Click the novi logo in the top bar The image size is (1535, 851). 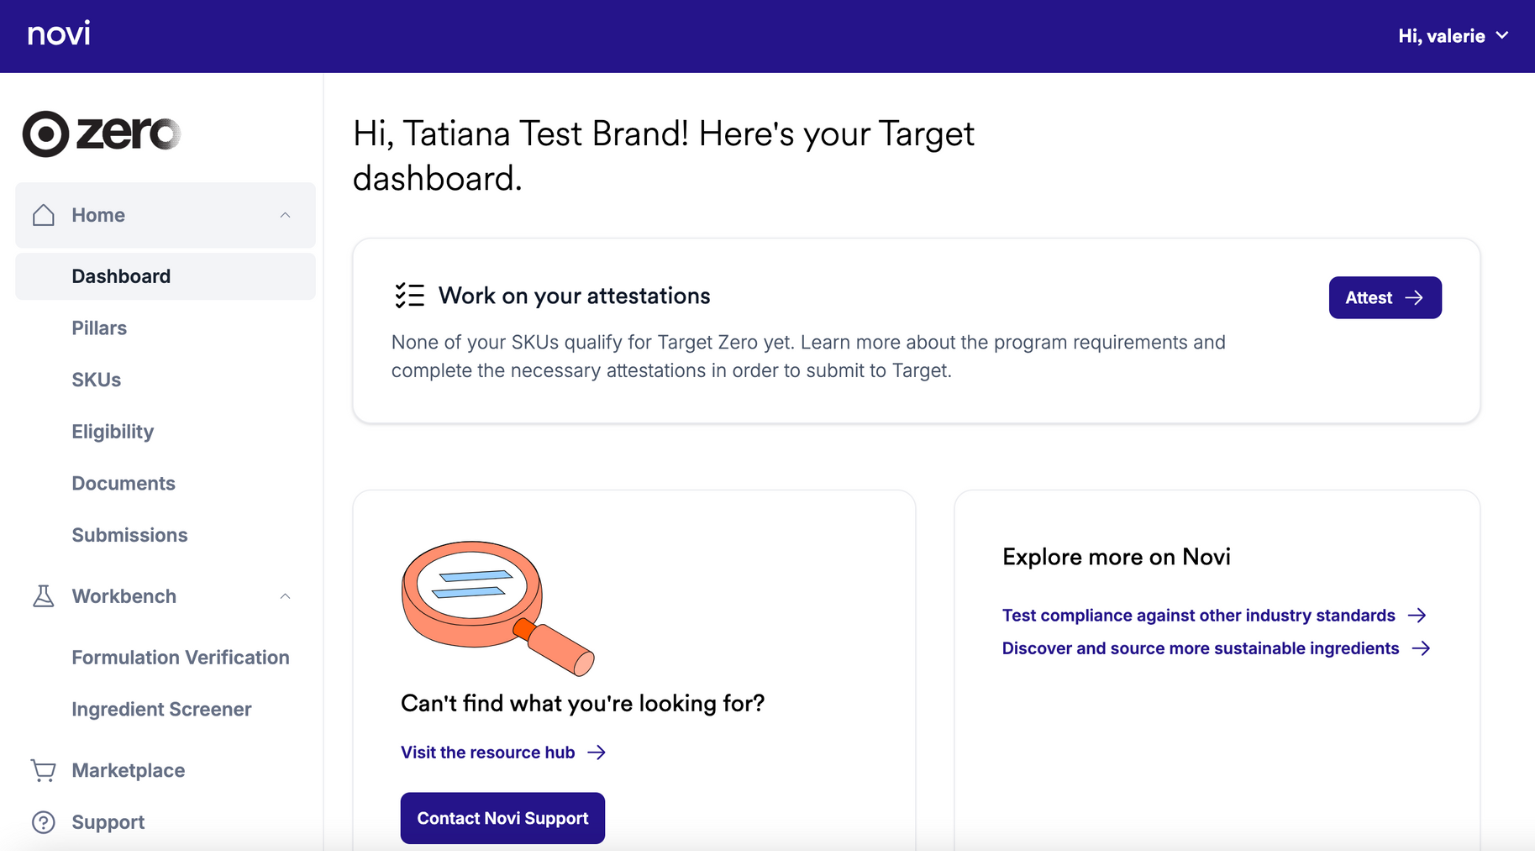(x=57, y=33)
